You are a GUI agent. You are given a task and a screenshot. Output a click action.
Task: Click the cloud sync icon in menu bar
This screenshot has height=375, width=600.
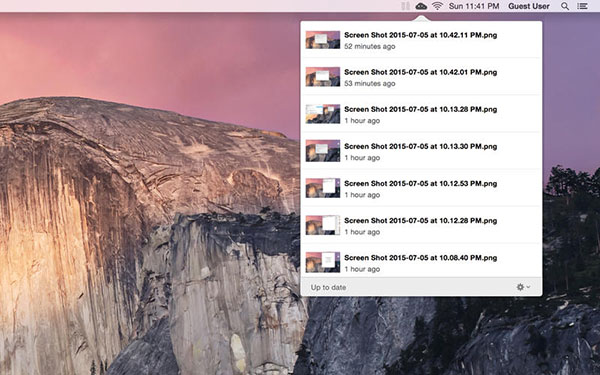click(x=421, y=6)
